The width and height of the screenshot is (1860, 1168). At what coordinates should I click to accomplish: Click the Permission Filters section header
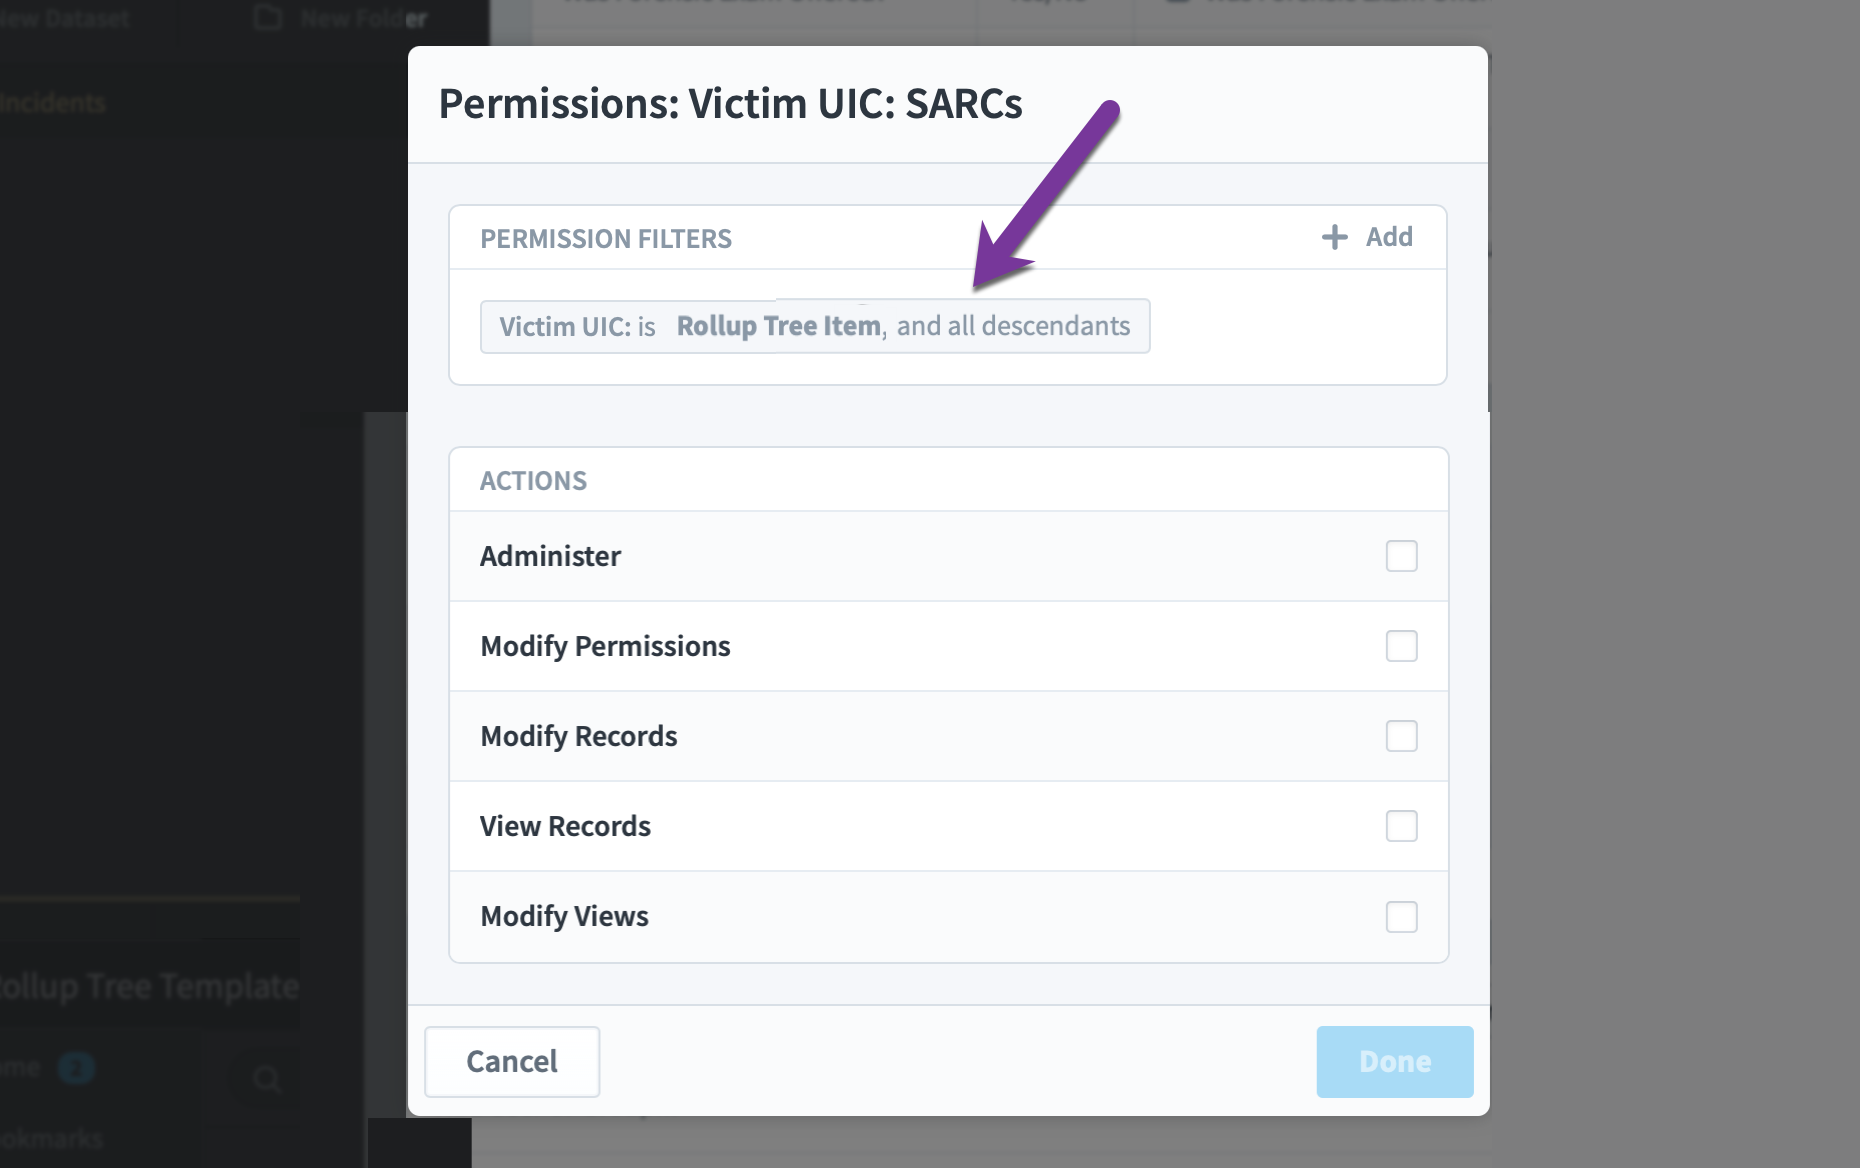[606, 238]
